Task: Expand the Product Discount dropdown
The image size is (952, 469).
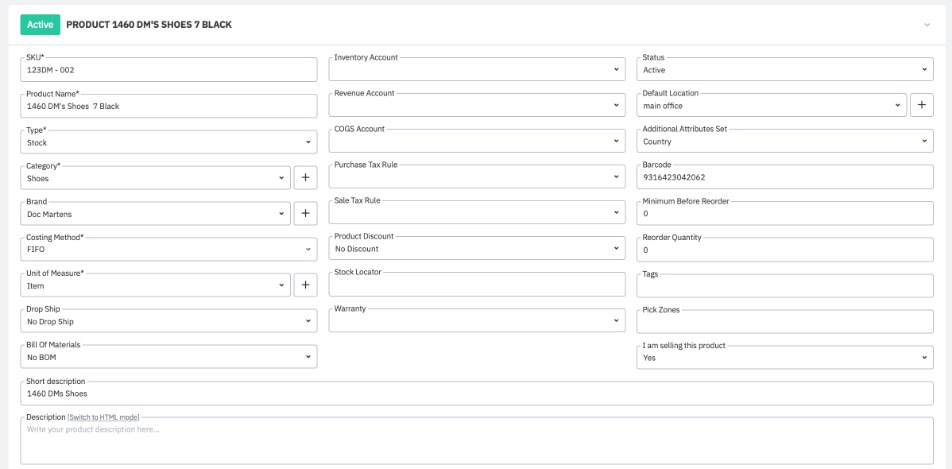Action: pos(477,249)
